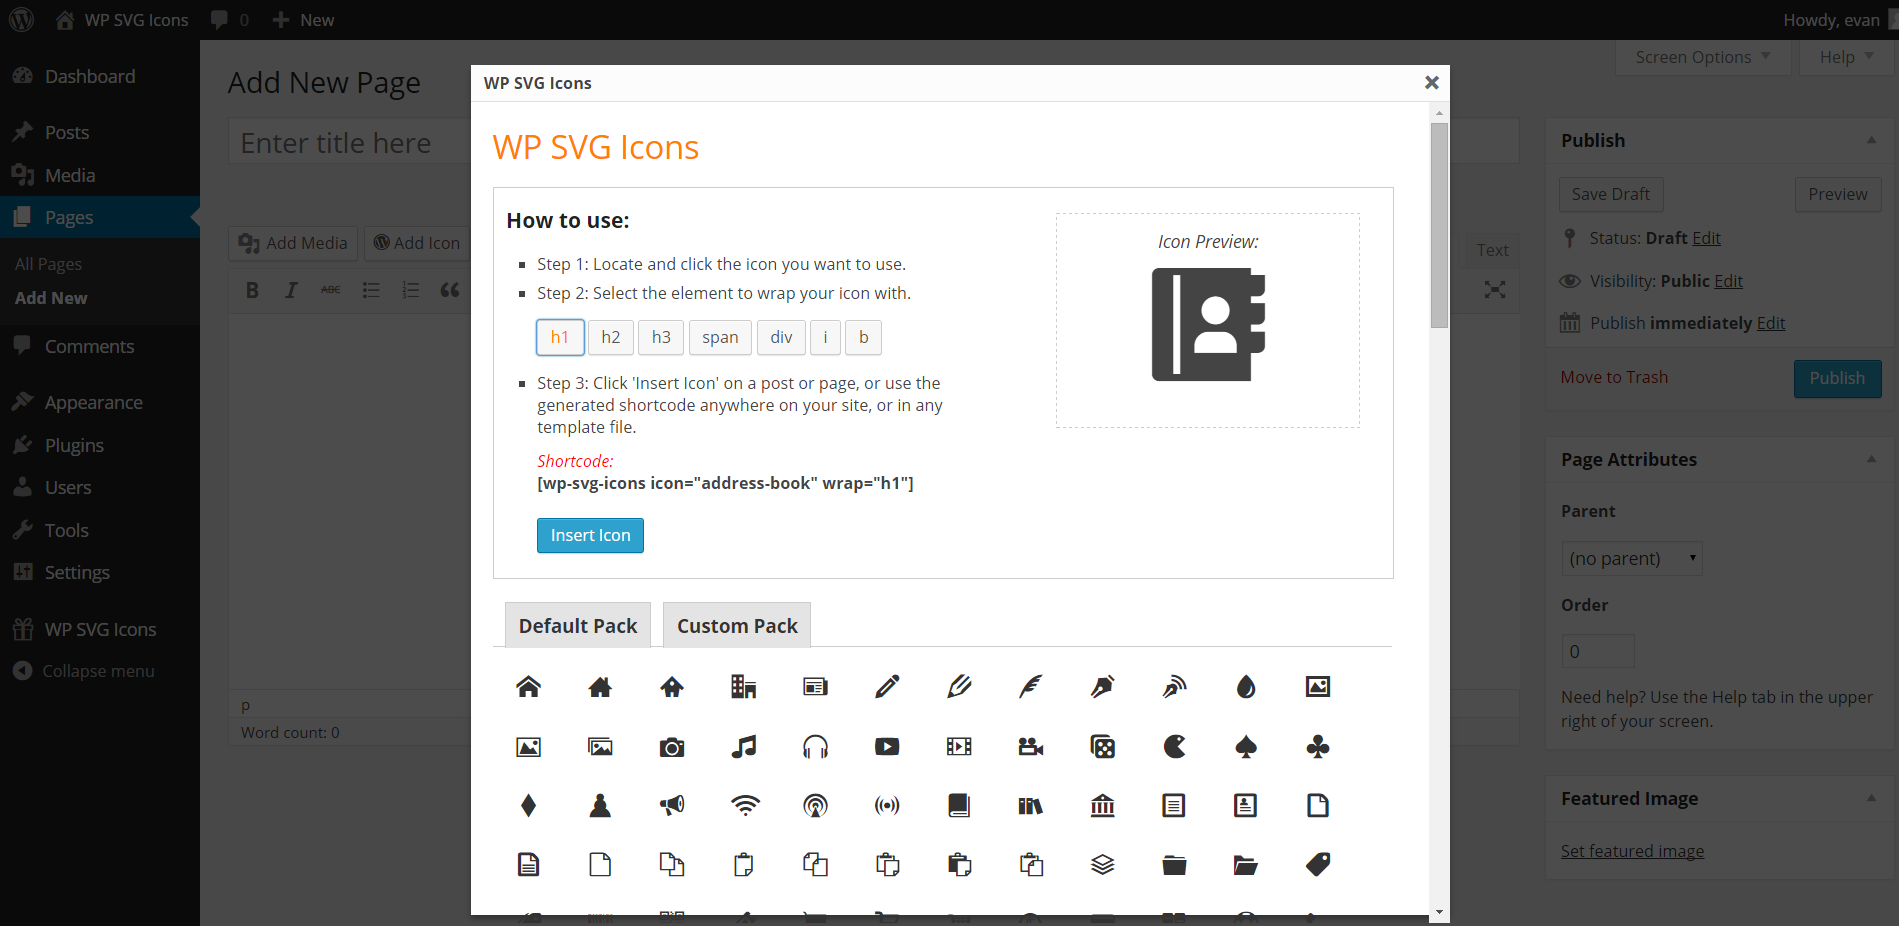Select the price tag icon
The height and width of the screenshot is (926, 1899).
pyautogui.click(x=1316, y=864)
